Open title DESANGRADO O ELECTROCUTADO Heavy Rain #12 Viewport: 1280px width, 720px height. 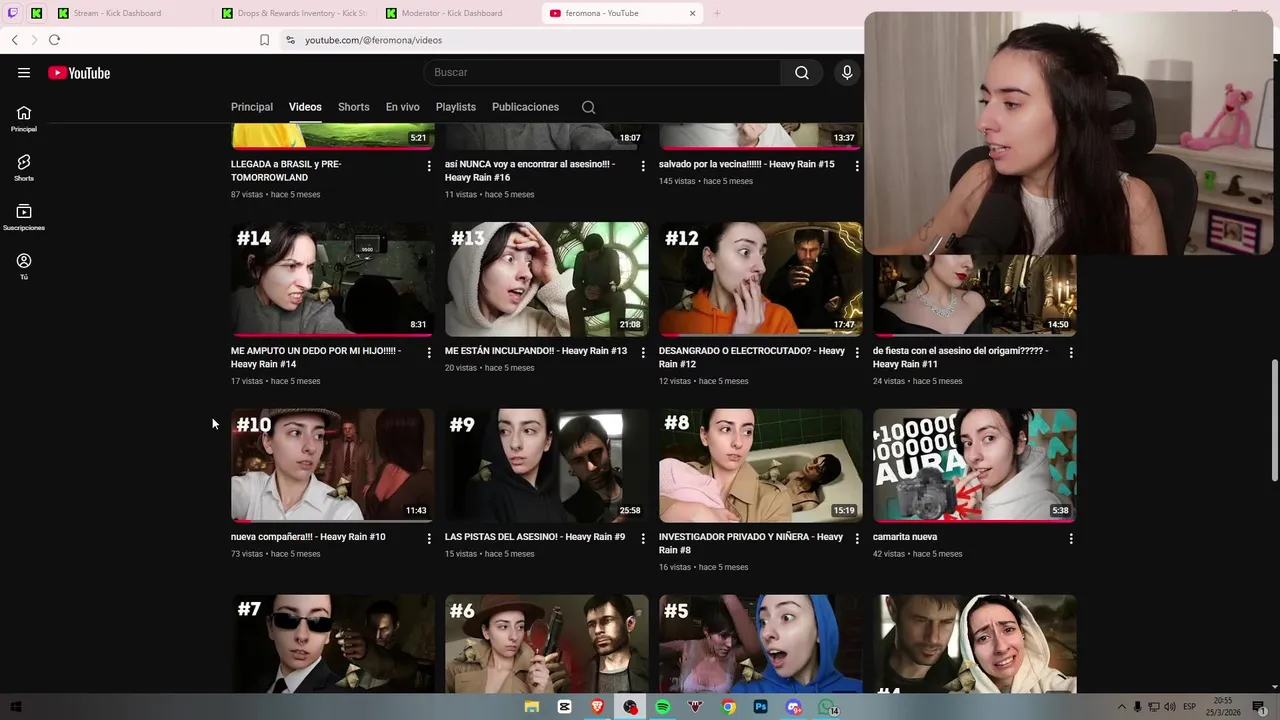click(x=752, y=358)
